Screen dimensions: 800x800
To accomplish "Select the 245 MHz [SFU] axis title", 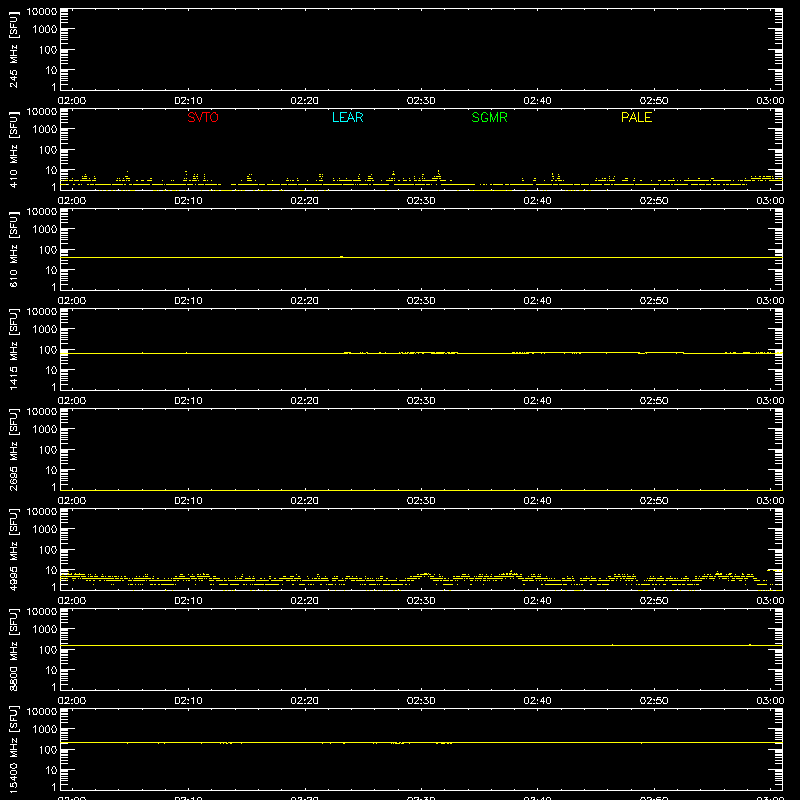I will pyautogui.click(x=13, y=49).
